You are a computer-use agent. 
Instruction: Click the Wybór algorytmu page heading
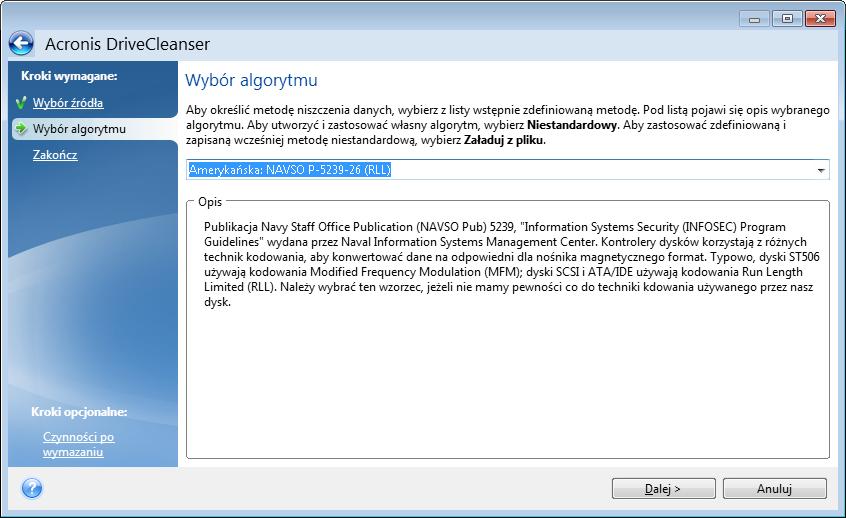pos(251,80)
